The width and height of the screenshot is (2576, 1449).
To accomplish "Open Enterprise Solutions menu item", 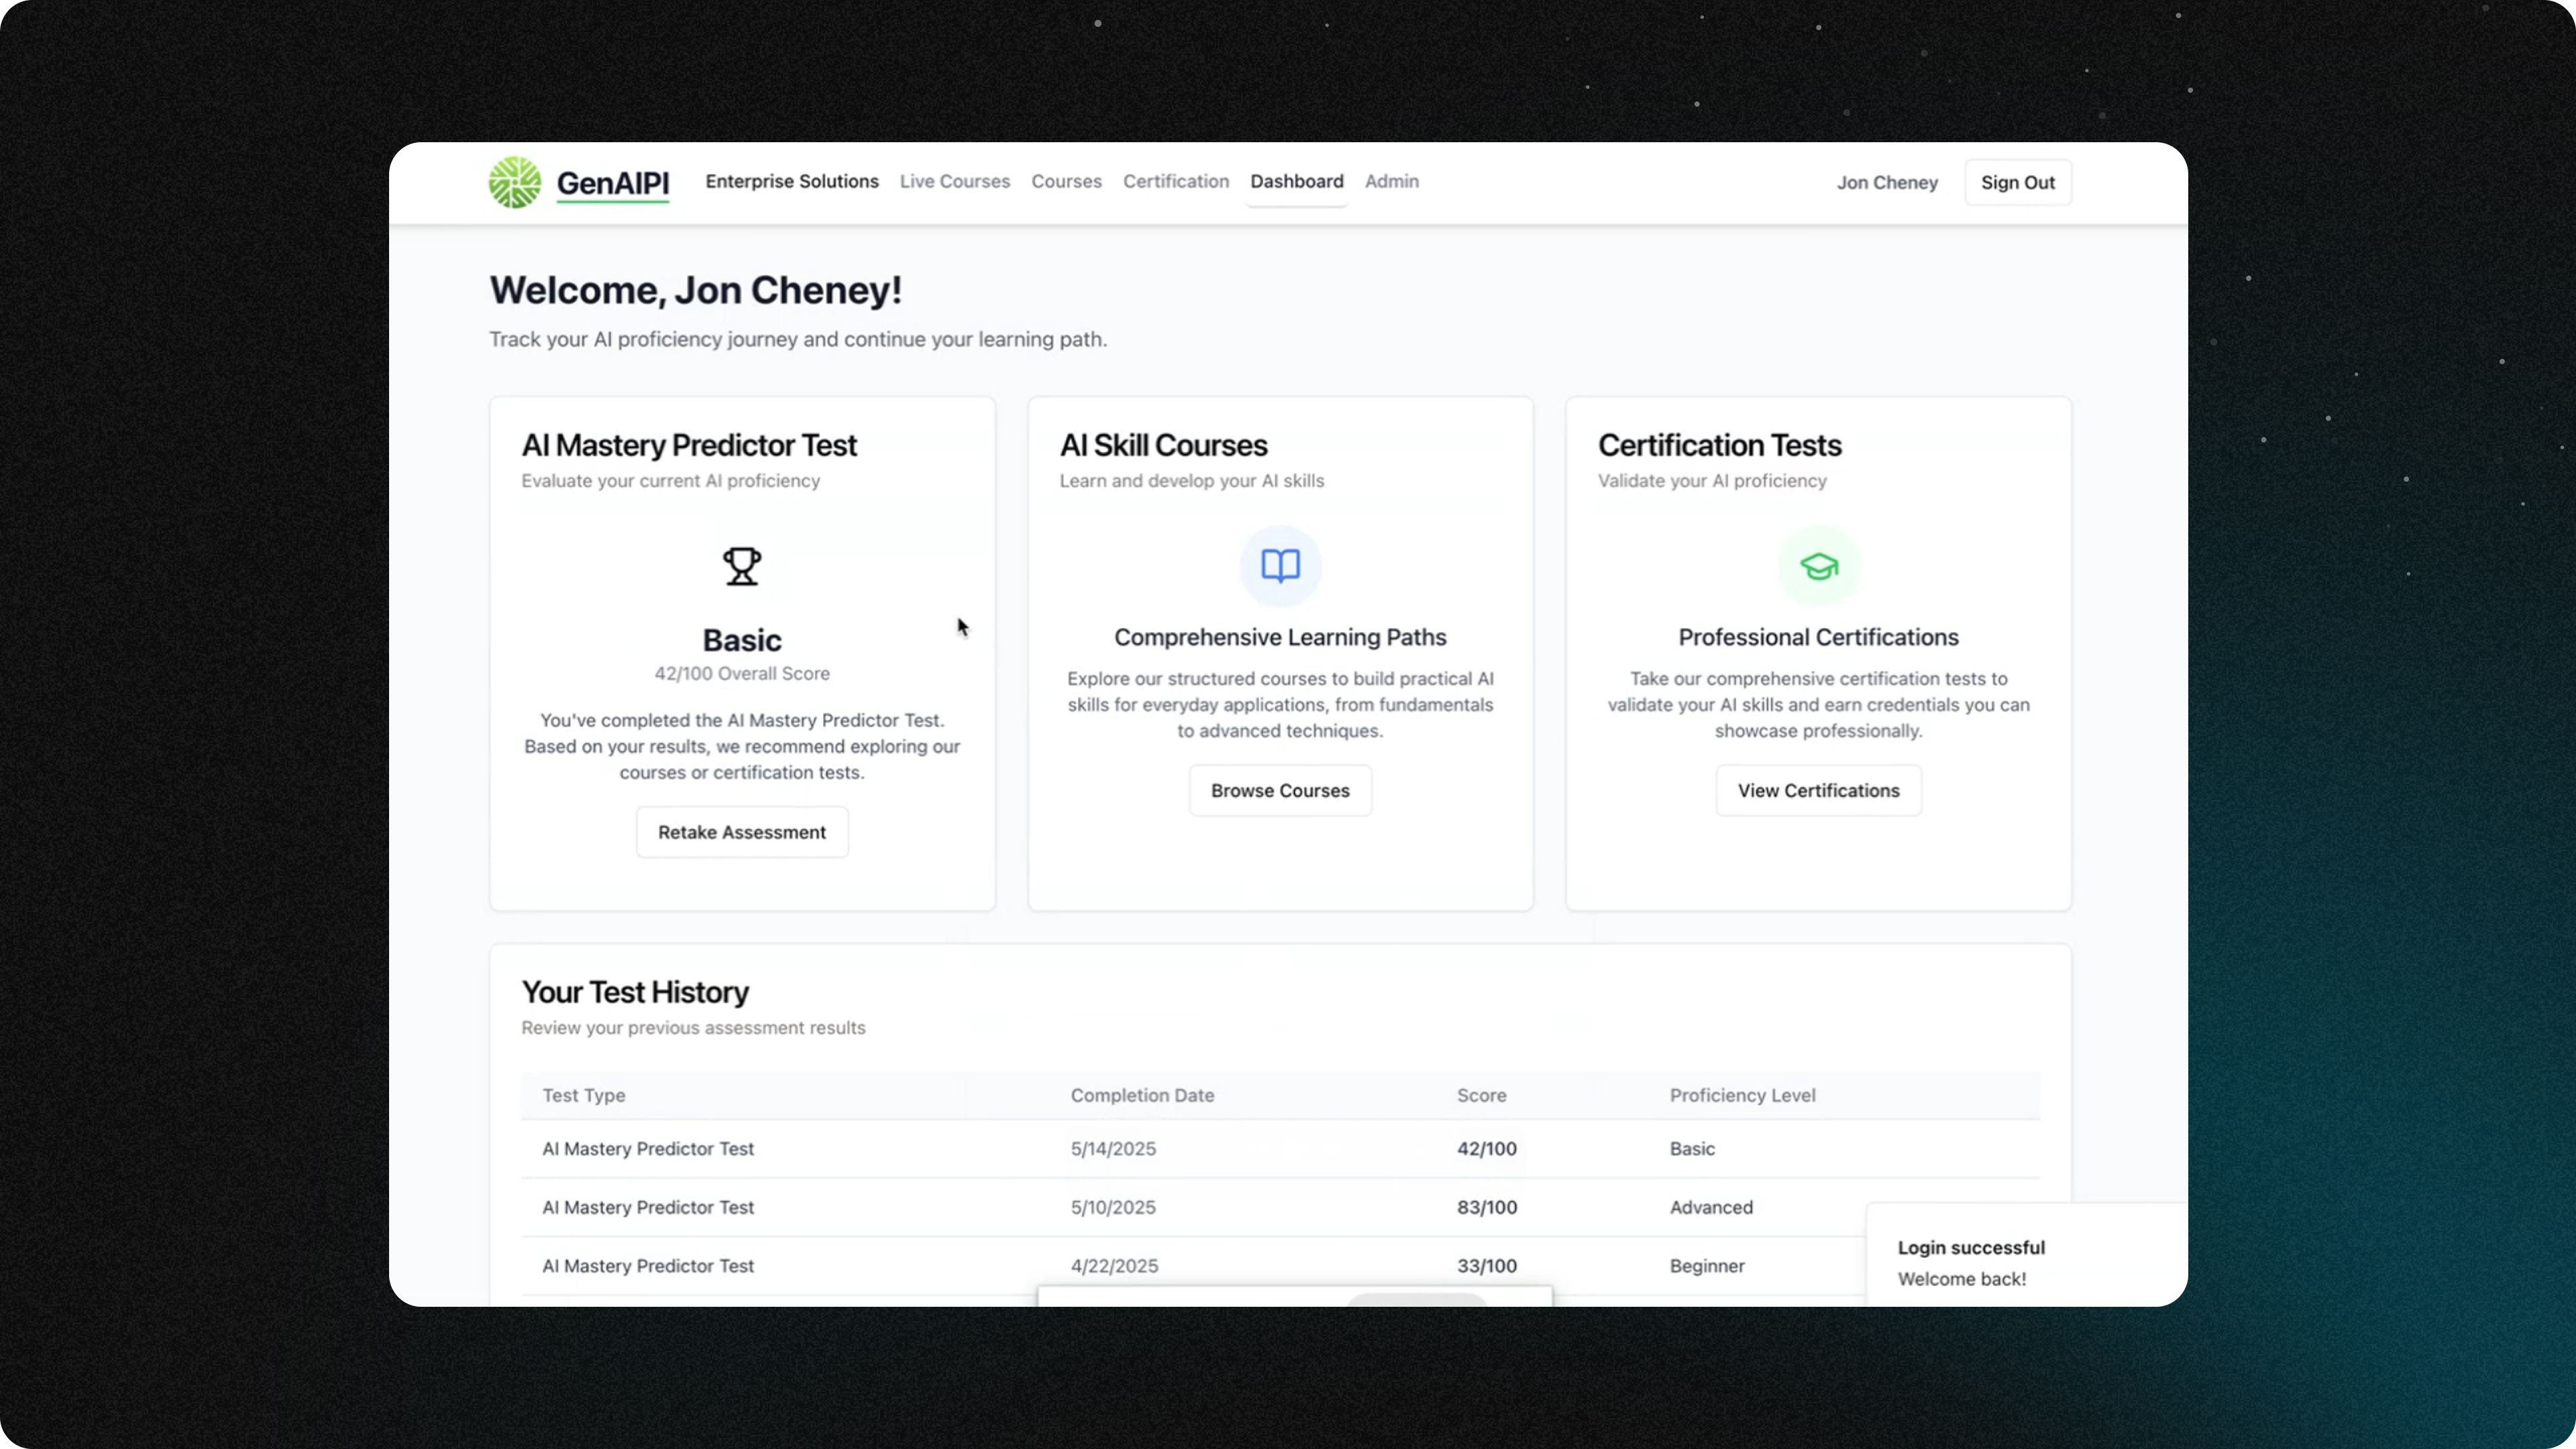I will [x=791, y=181].
